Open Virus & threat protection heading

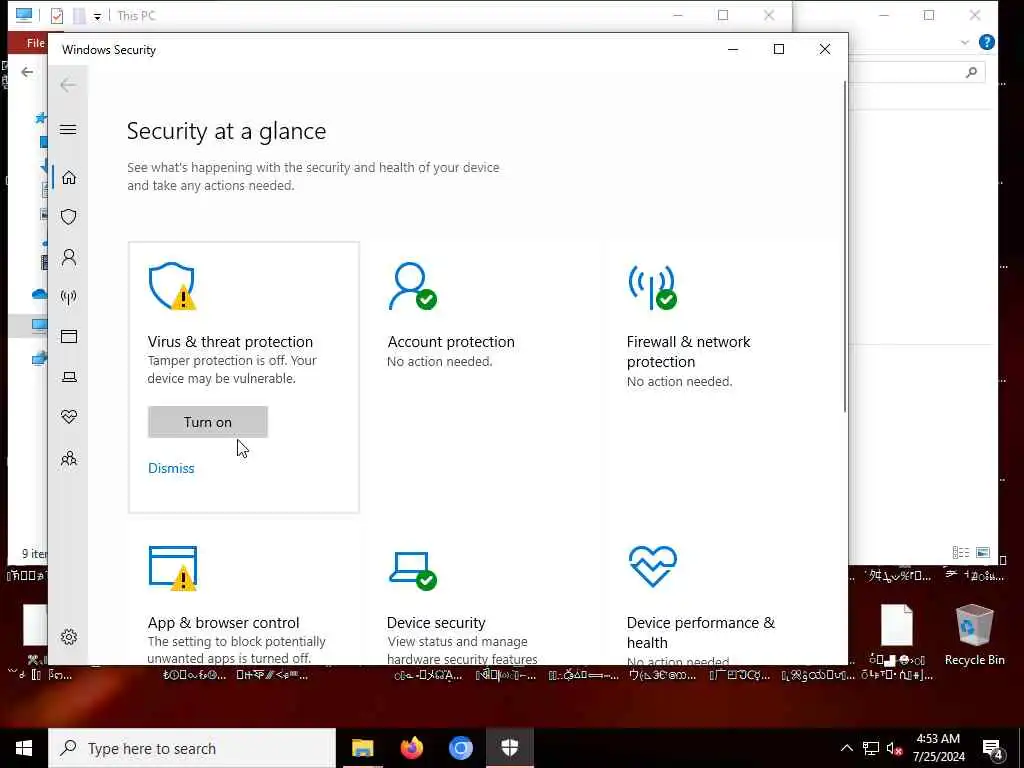(230, 342)
